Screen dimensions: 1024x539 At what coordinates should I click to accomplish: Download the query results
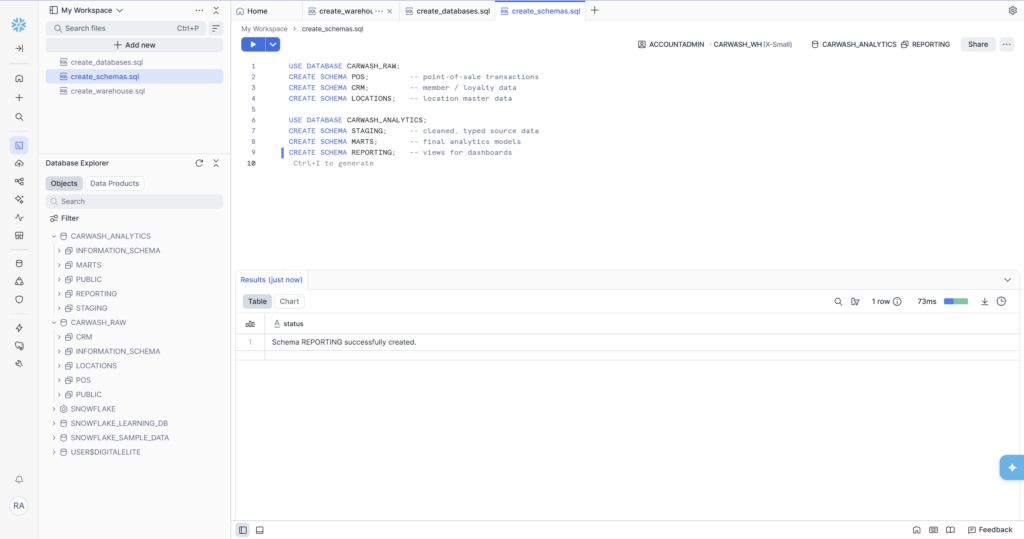[984, 301]
